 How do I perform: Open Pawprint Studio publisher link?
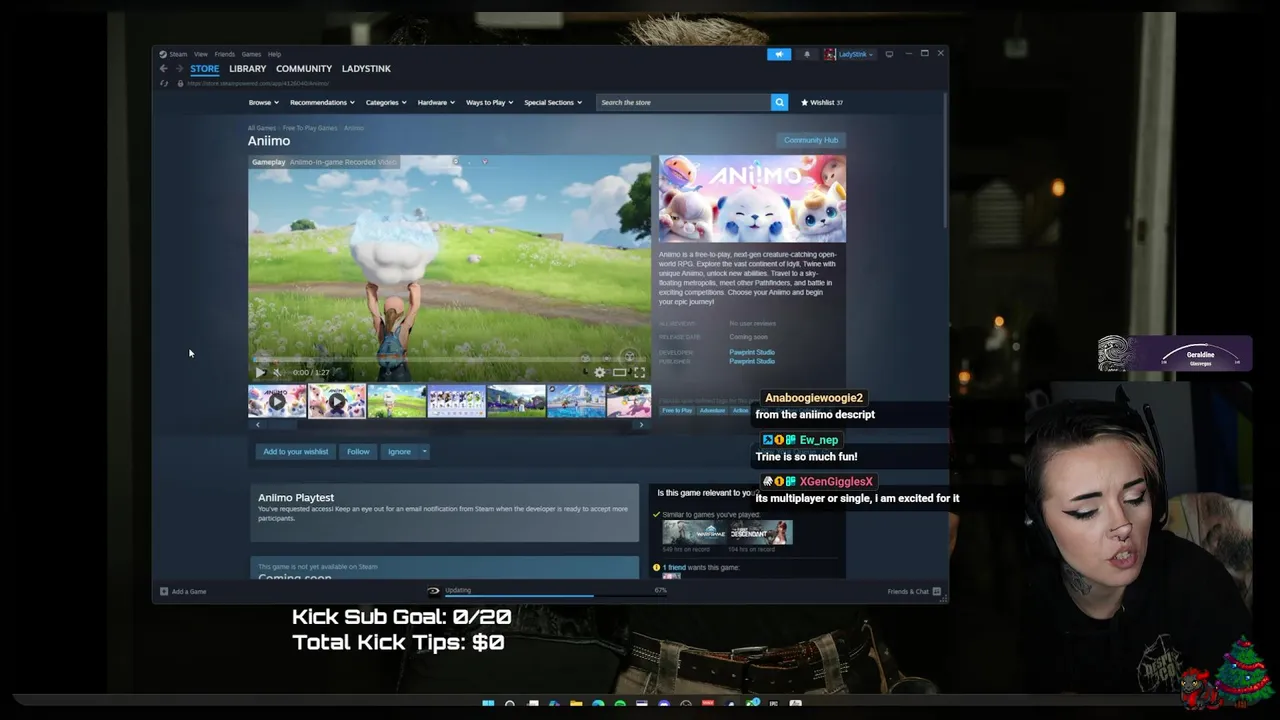pyautogui.click(x=752, y=361)
